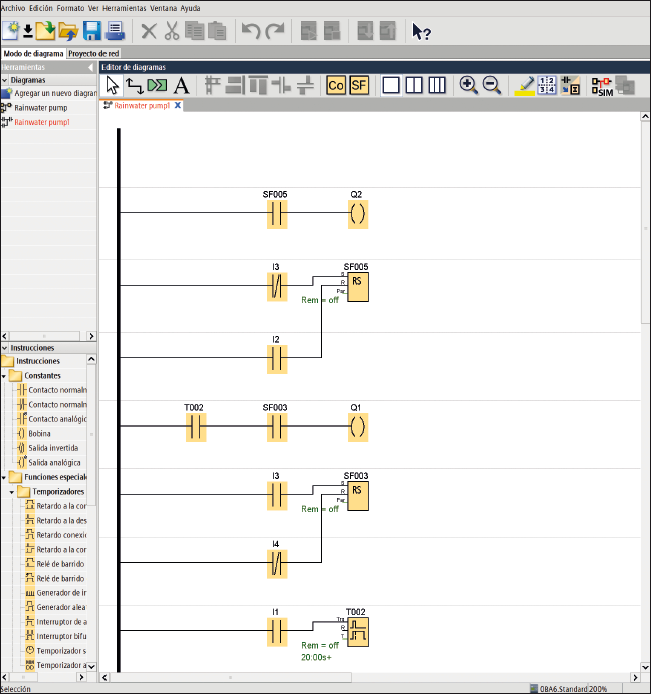Screen dimensions: 651x694
Task: Toggle the SF special functions toolbar
Action: click(x=359, y=86)
